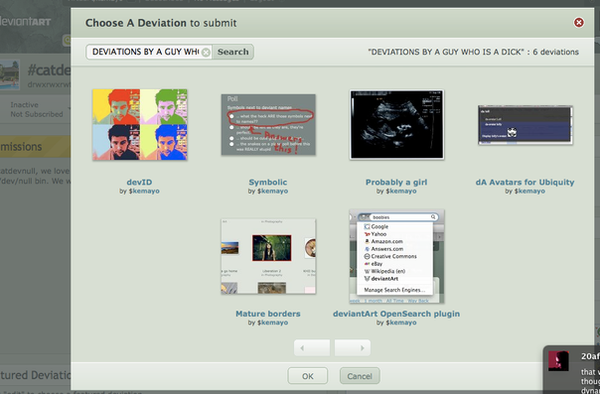This screenshot has height=394, width=600.
Task: Go to the previous page of results
Action: (x=312, y=348)
